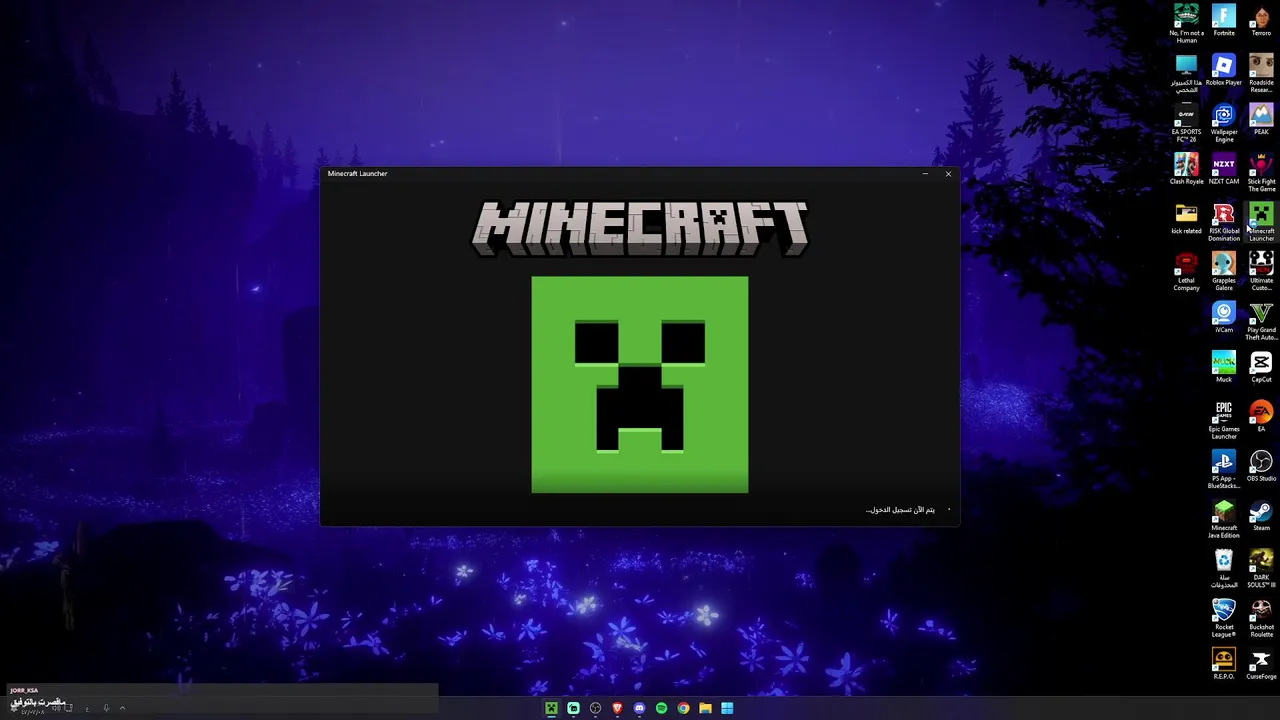Launch Play Grand Theft Auto shortcut
1280x720 pixels.
click(x=1261, y=320)
